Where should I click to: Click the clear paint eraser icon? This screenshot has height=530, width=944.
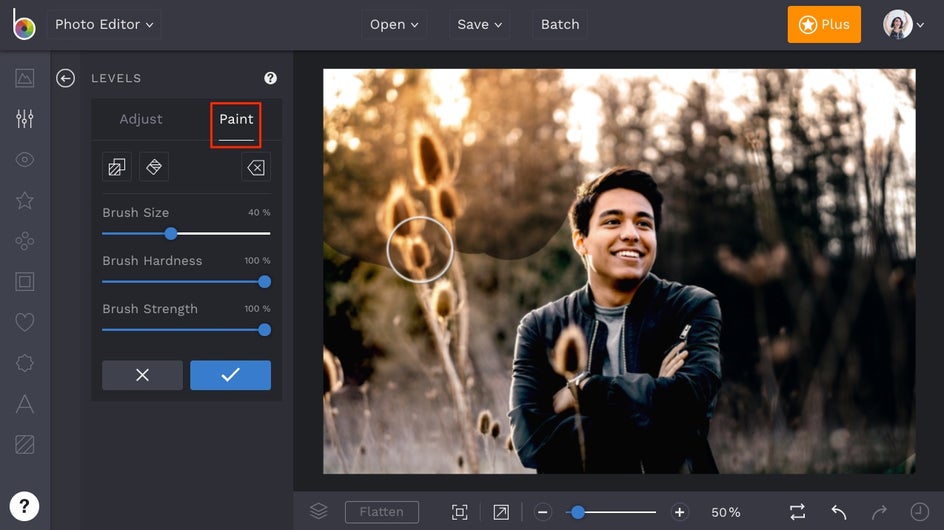click(x=256, y=167)
